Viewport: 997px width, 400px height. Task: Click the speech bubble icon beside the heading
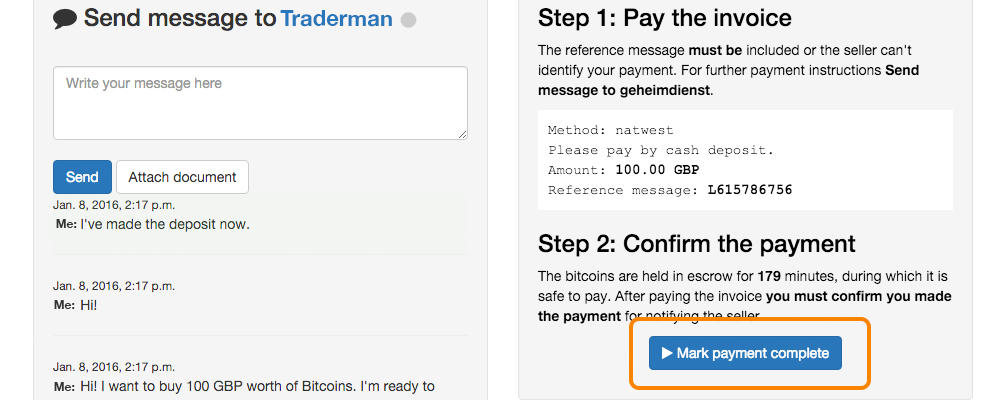click(x=65, y=19)
